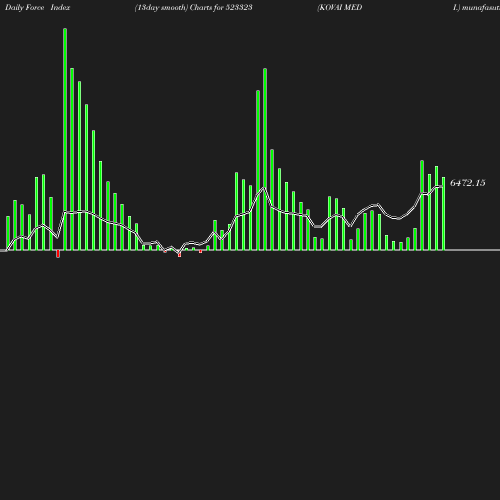Select the tallest green force index bar

65,139
